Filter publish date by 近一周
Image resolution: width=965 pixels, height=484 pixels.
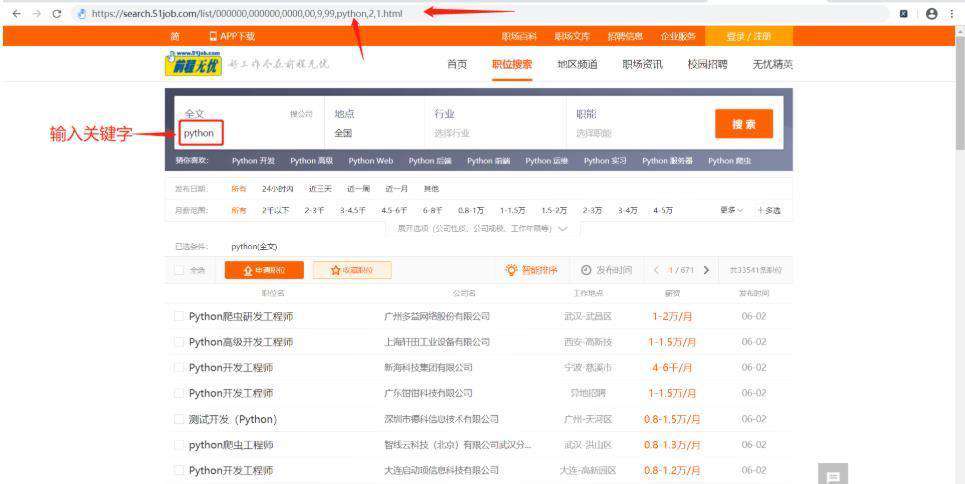click(x=358, y=189)
